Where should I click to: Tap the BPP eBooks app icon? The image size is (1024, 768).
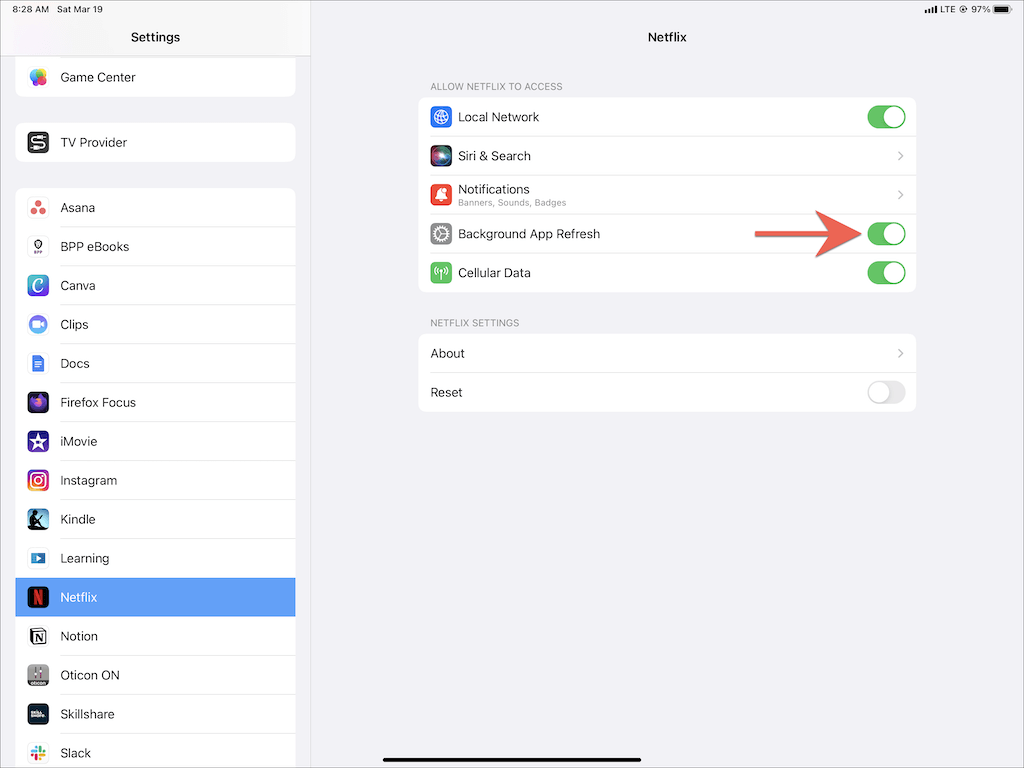click(x=38, y=247)
